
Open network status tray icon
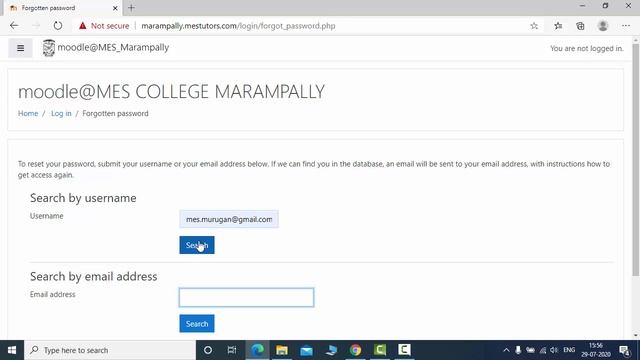(x=542, y=350)
